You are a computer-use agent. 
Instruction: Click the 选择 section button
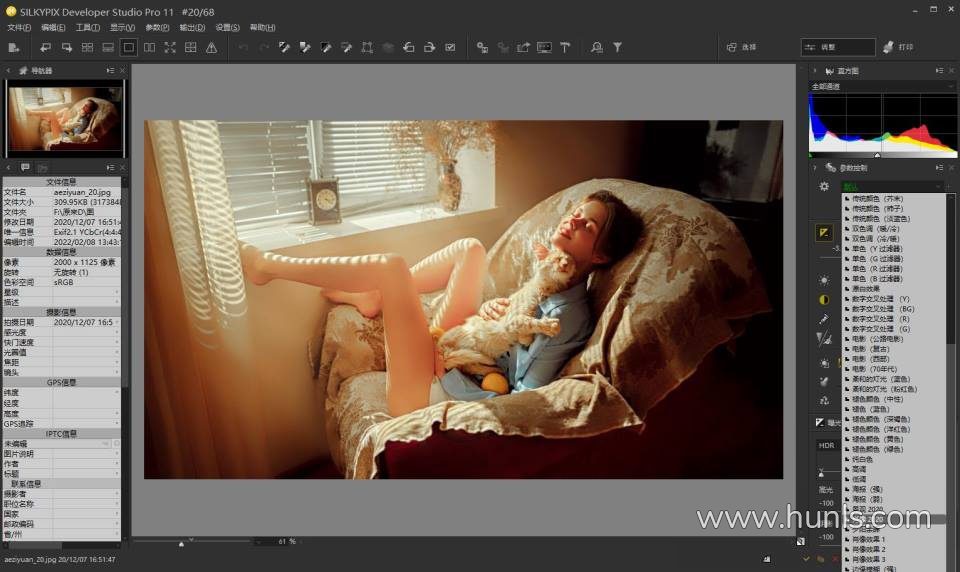click(x=742, y=47)
